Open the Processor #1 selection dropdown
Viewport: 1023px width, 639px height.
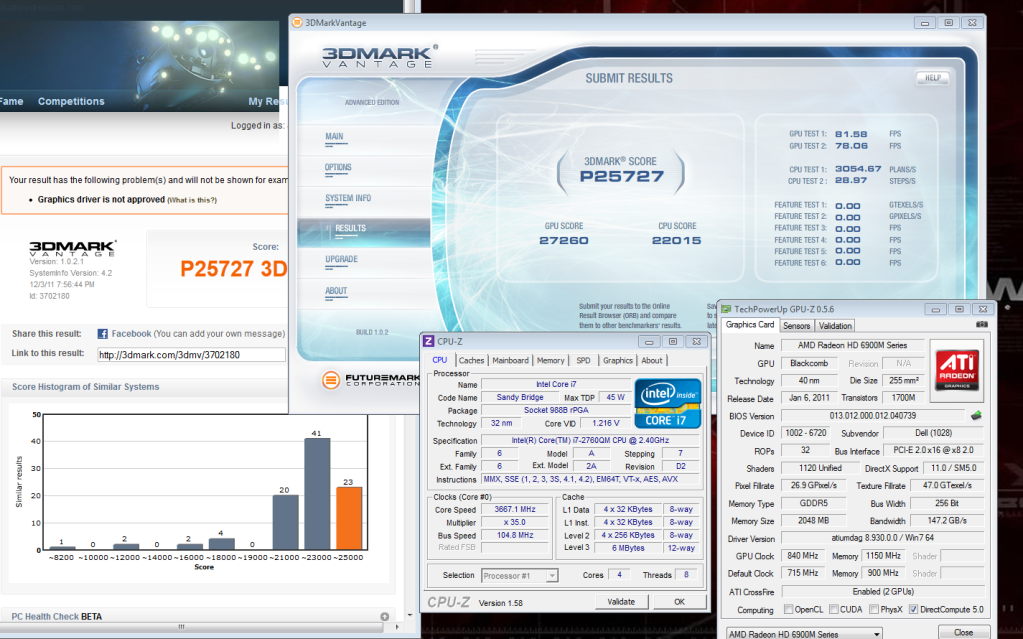click(516, 575)
